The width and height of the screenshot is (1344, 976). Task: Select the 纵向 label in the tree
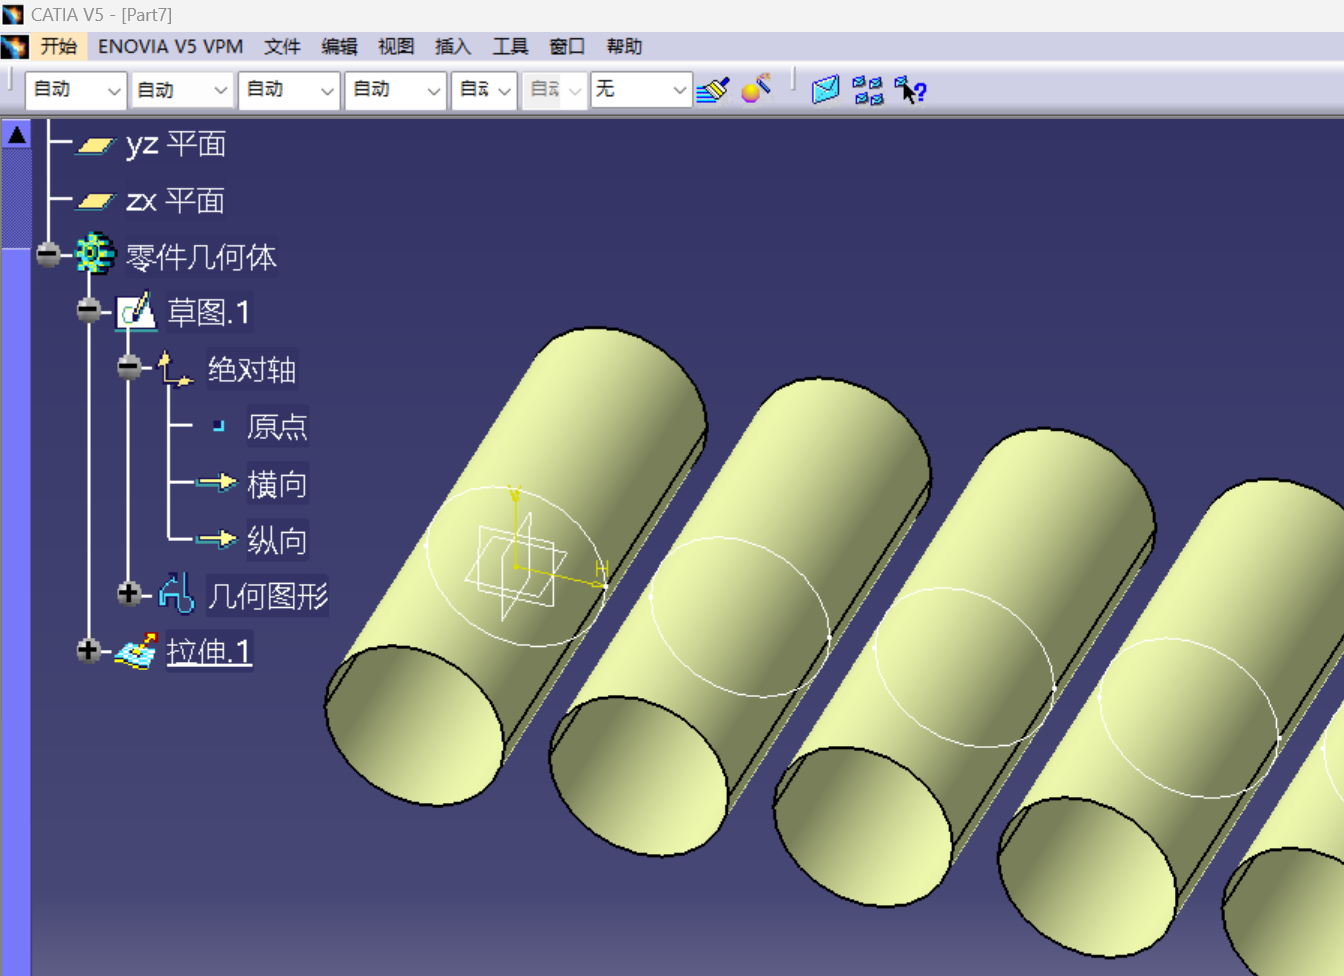pos(277,541)
